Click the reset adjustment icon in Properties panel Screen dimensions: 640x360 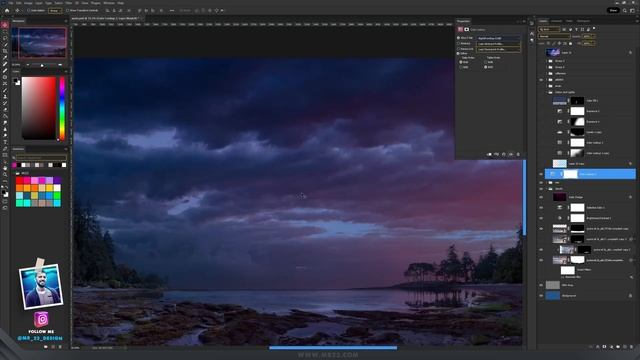point(504,154)
